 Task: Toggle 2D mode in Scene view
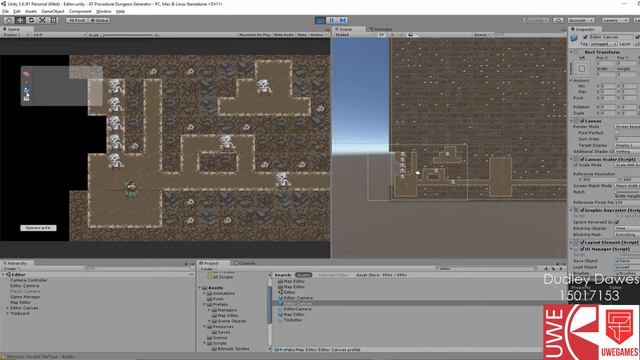coord(381,35)
